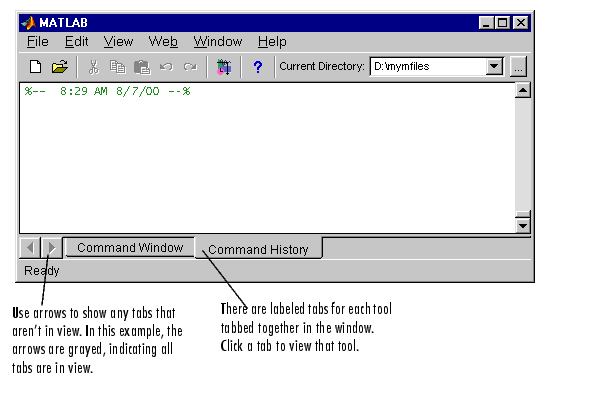
Task: Open the File menu
Action: [x=38, y=41]
